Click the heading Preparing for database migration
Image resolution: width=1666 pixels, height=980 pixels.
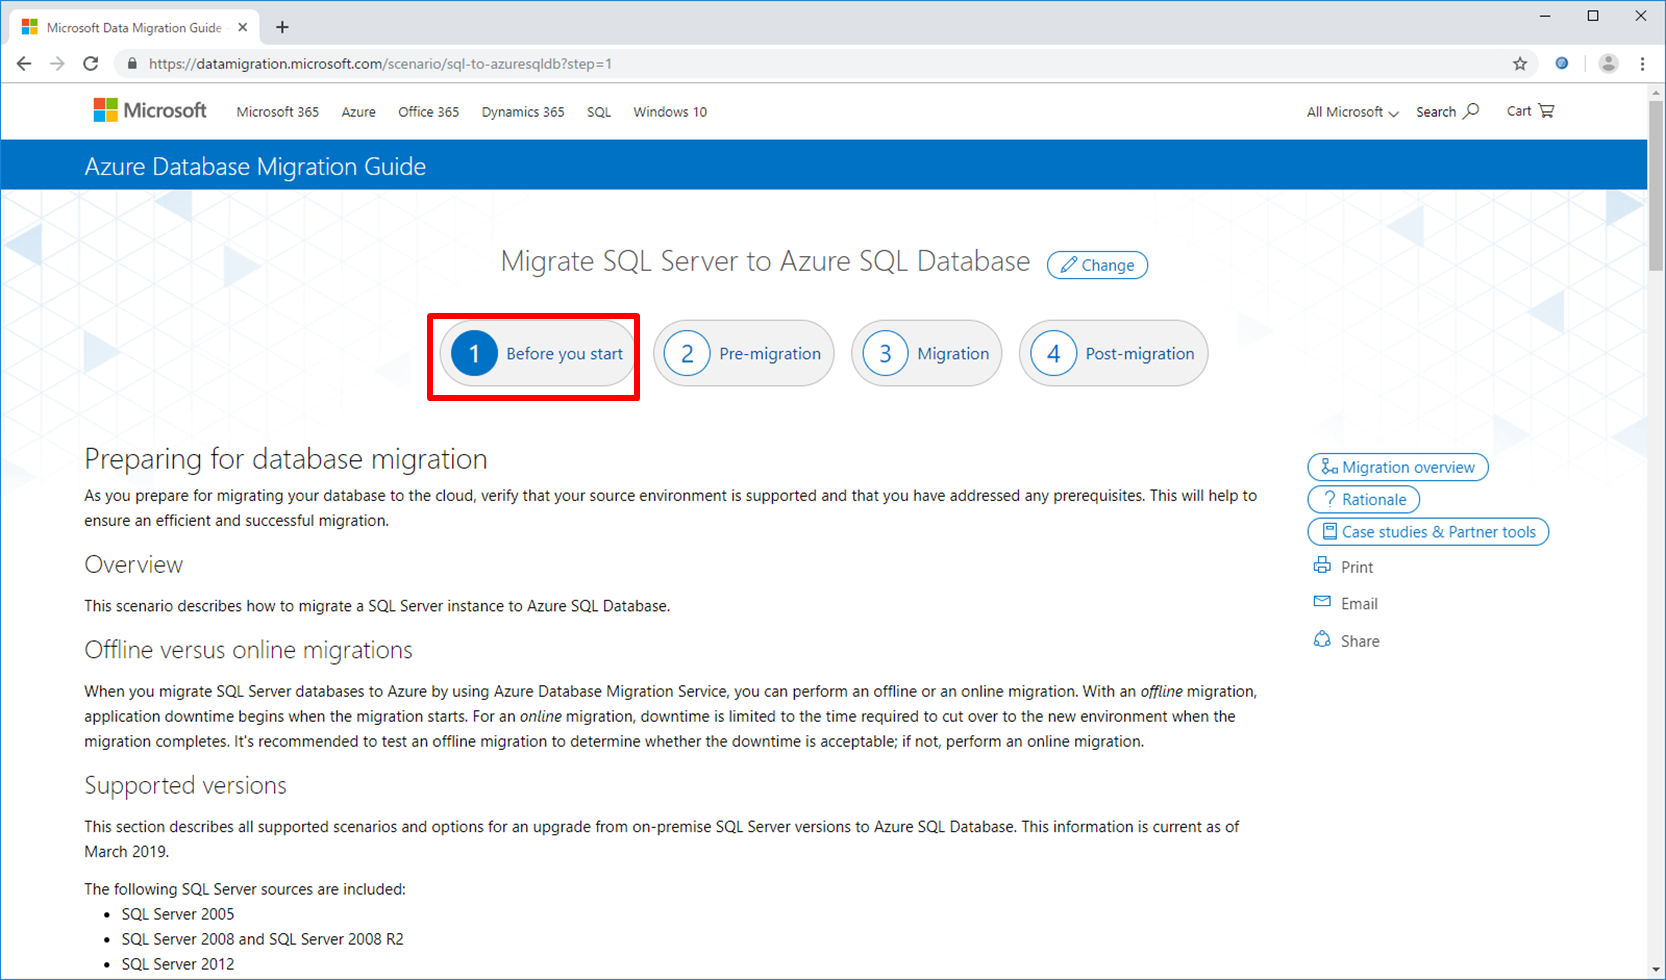(286, 459)
